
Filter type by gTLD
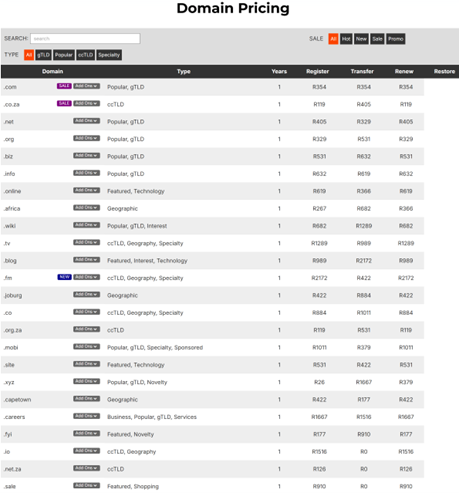(43, 55)
